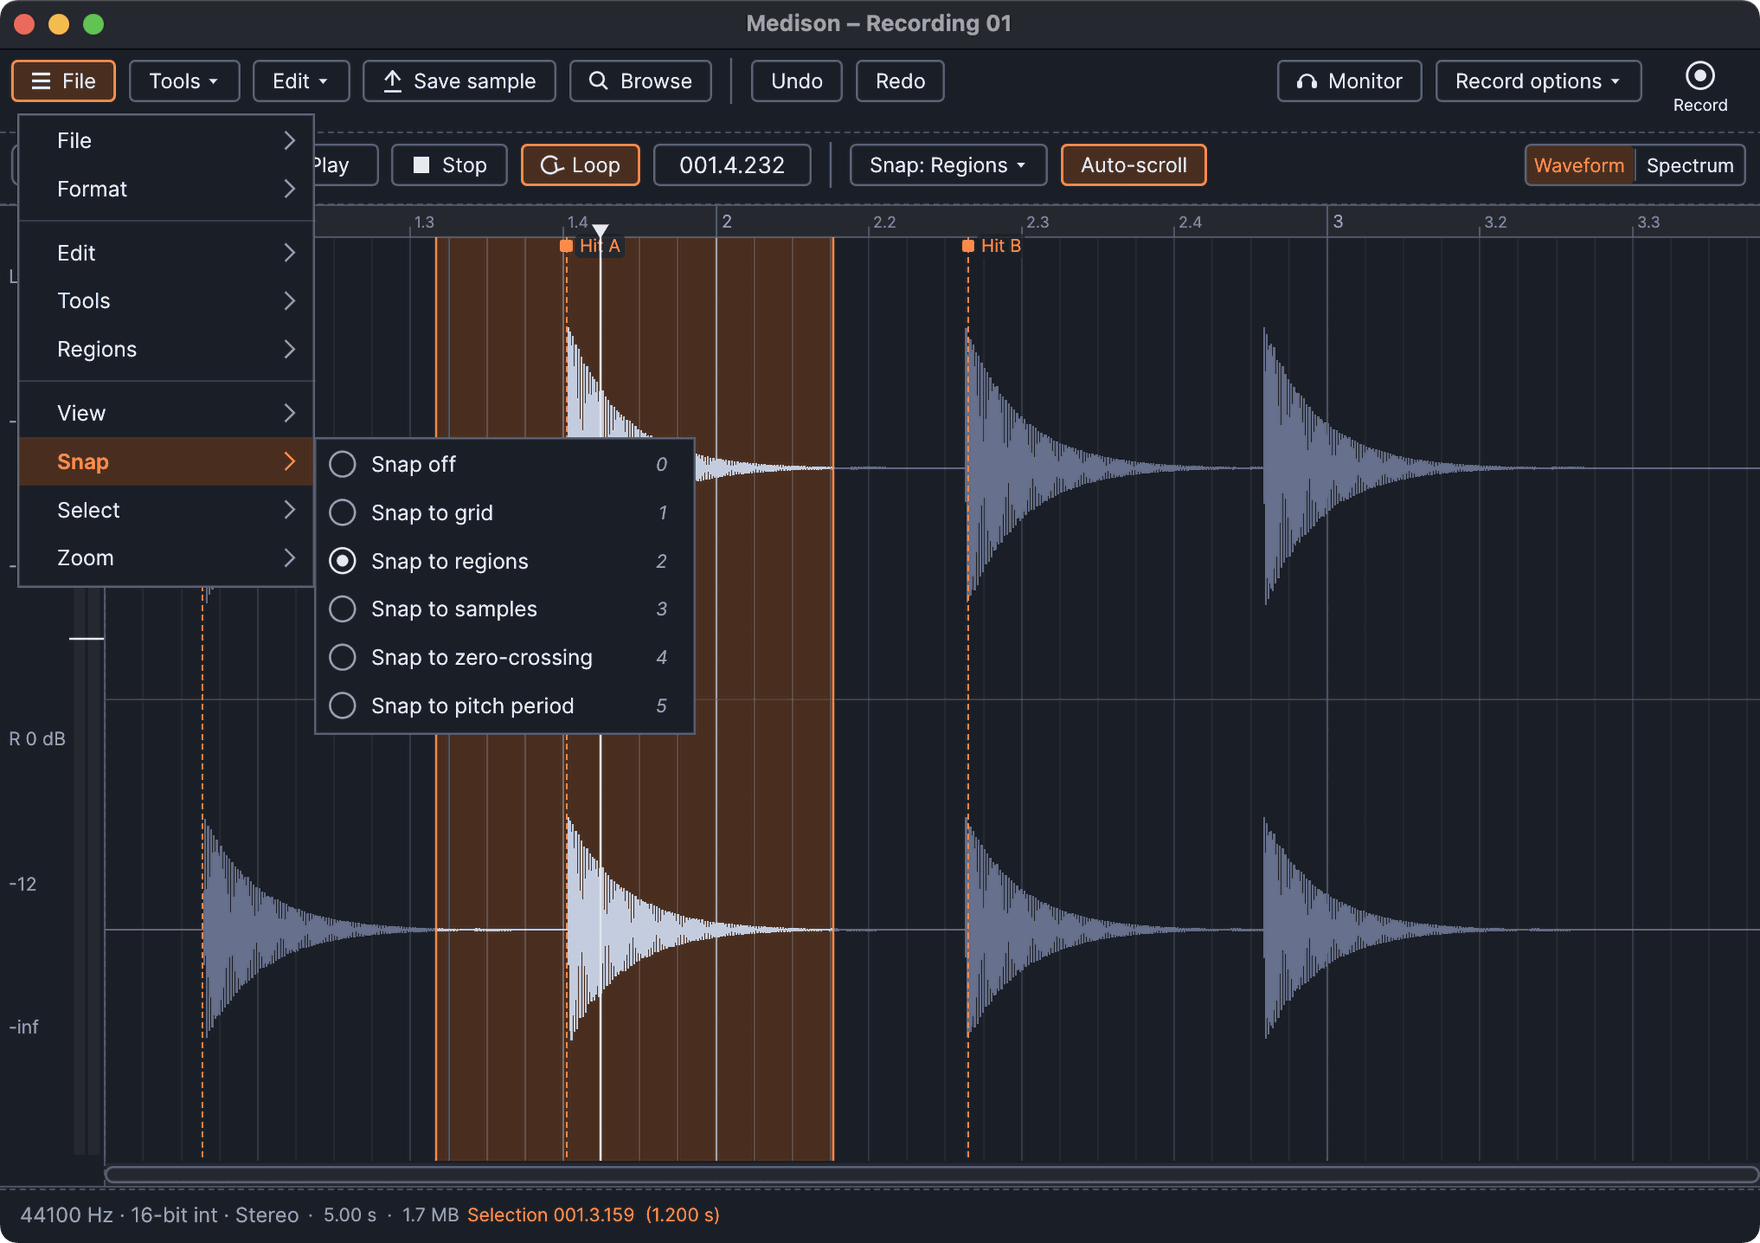Click the highlighted Snap menu entry
This screenshot has height=1243, width=1760.
(166, 462)
